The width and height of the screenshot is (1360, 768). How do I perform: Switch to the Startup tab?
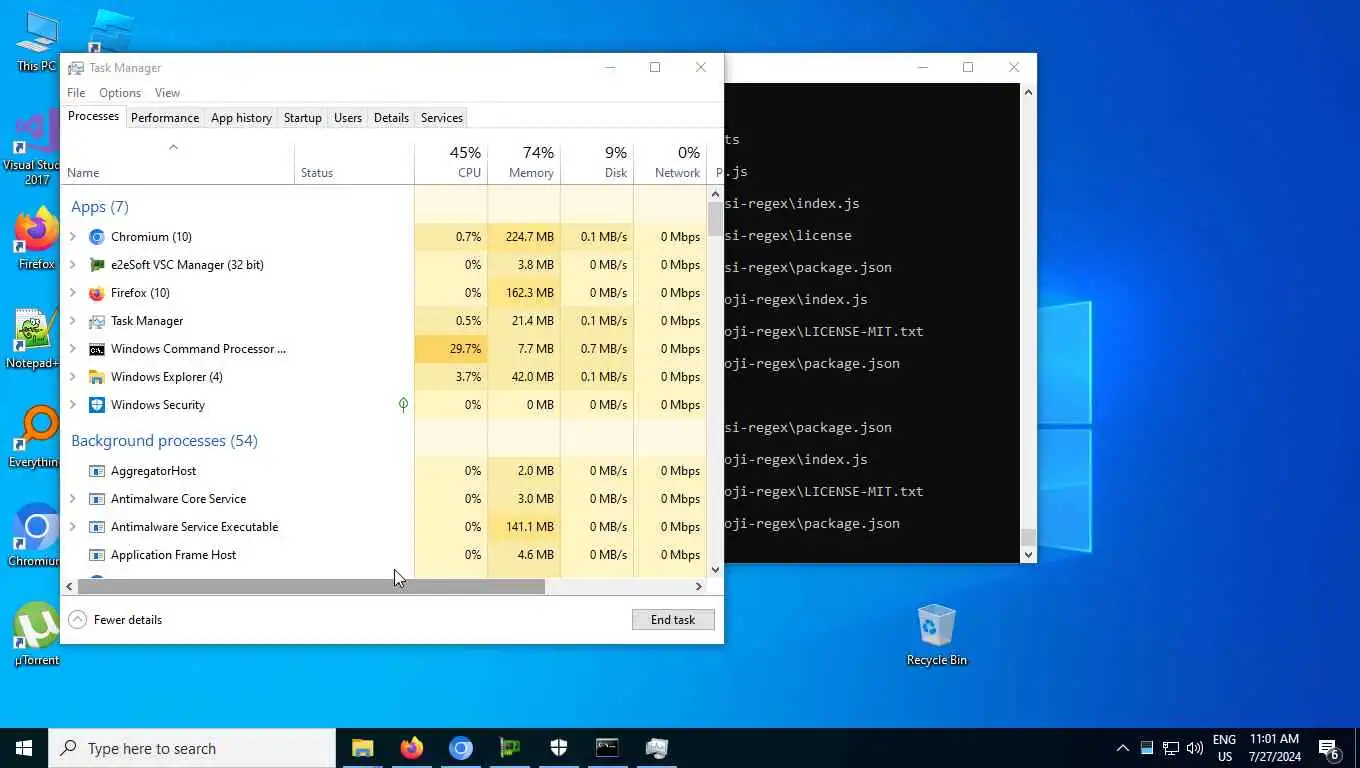(x=302, y=118)
